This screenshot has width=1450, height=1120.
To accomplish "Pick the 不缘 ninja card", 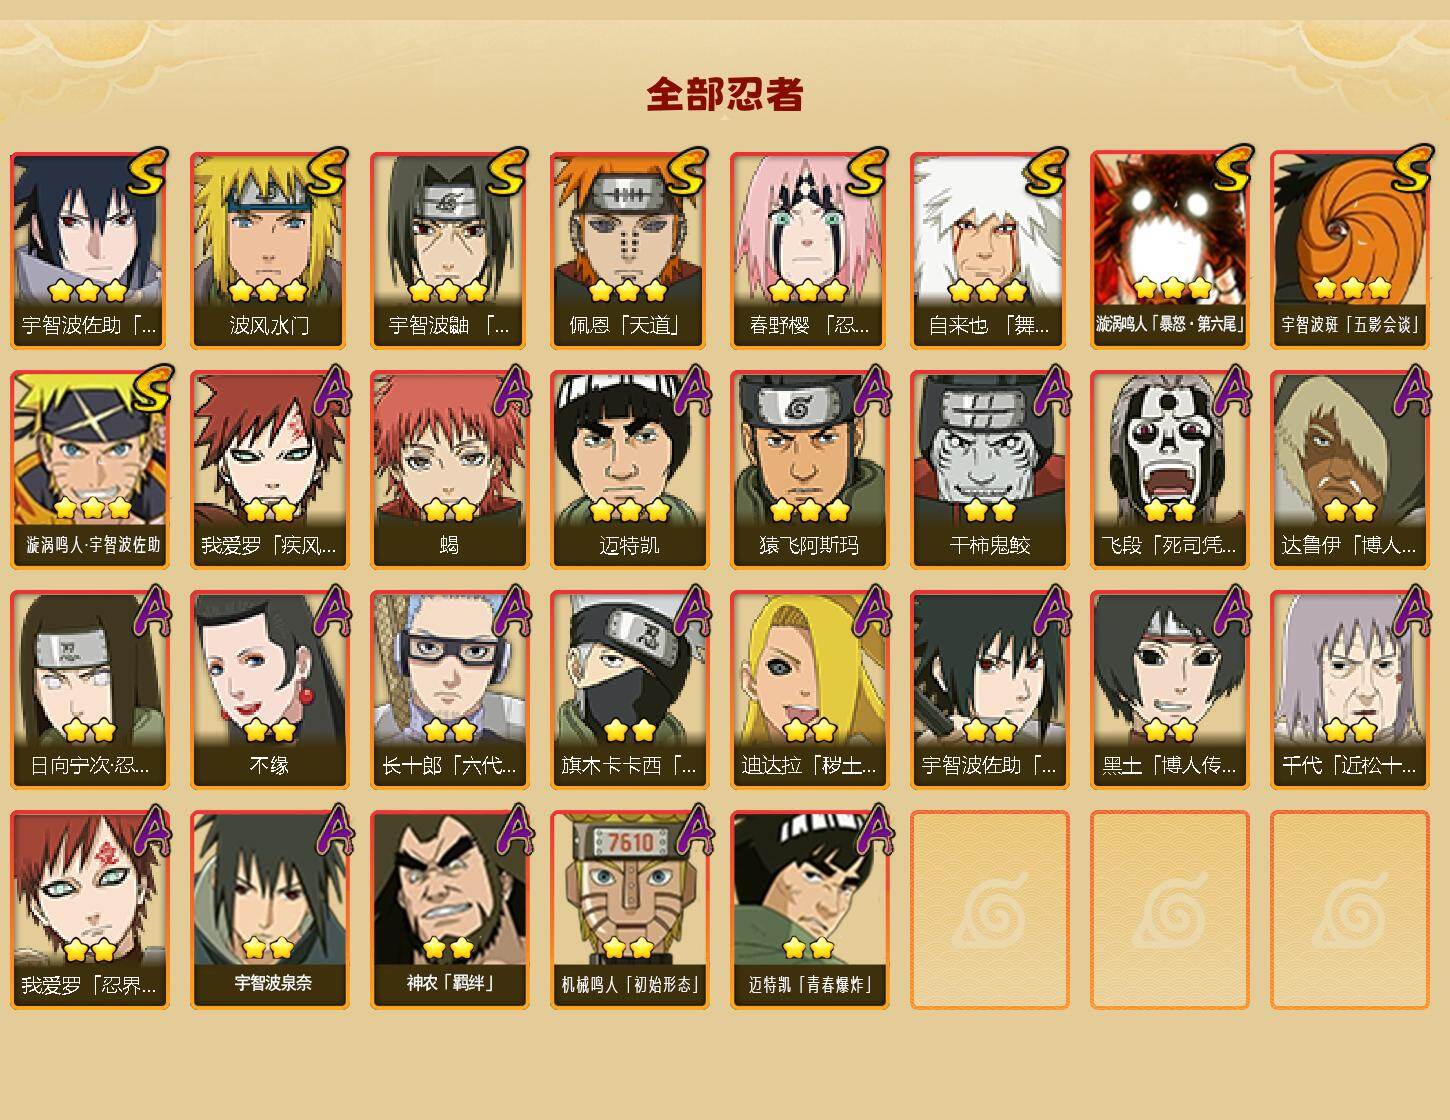I will [269, 690].
